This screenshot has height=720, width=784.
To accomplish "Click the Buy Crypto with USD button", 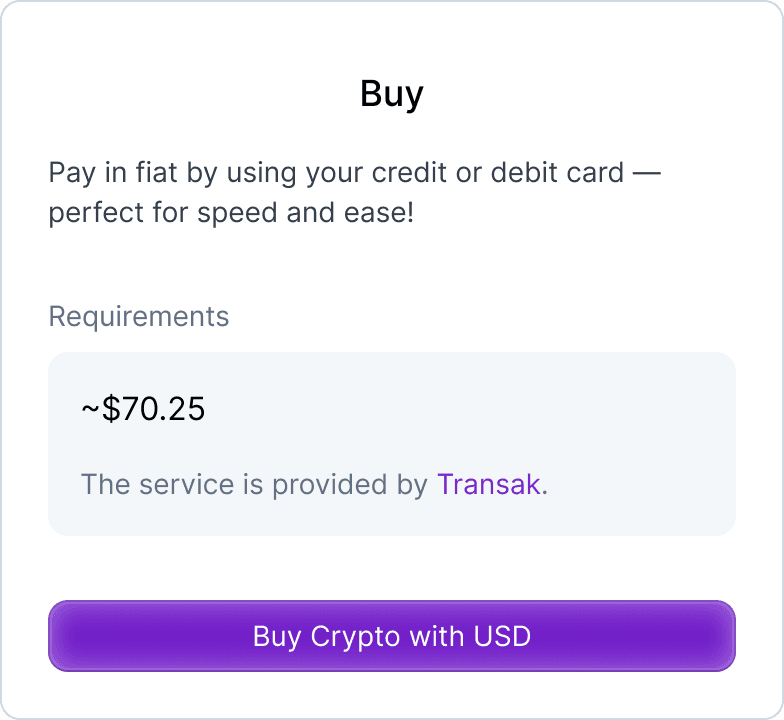I will click(391, 636).
